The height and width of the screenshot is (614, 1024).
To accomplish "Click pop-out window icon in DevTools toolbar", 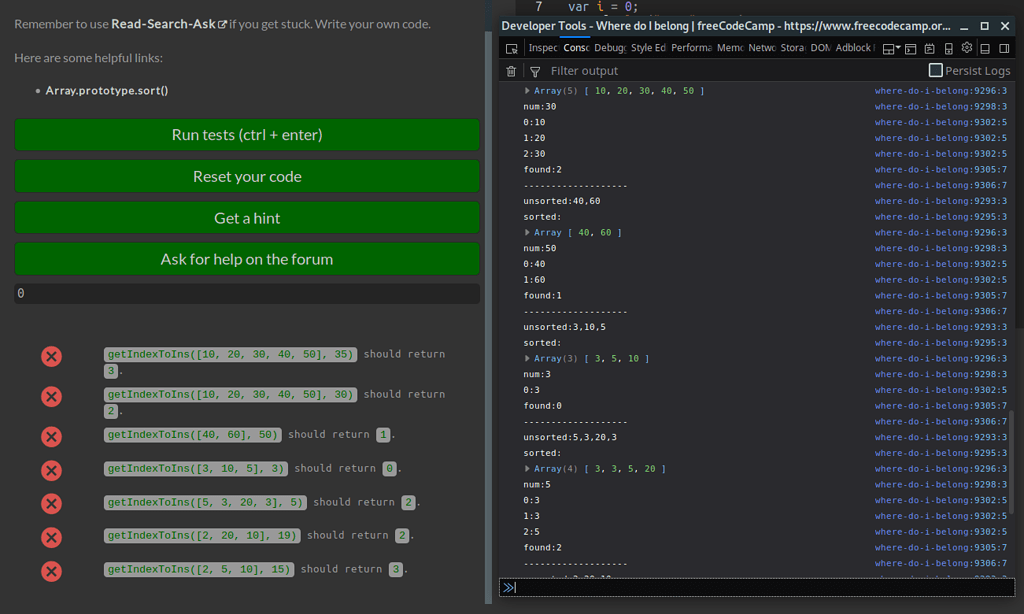I will (911, 47).
